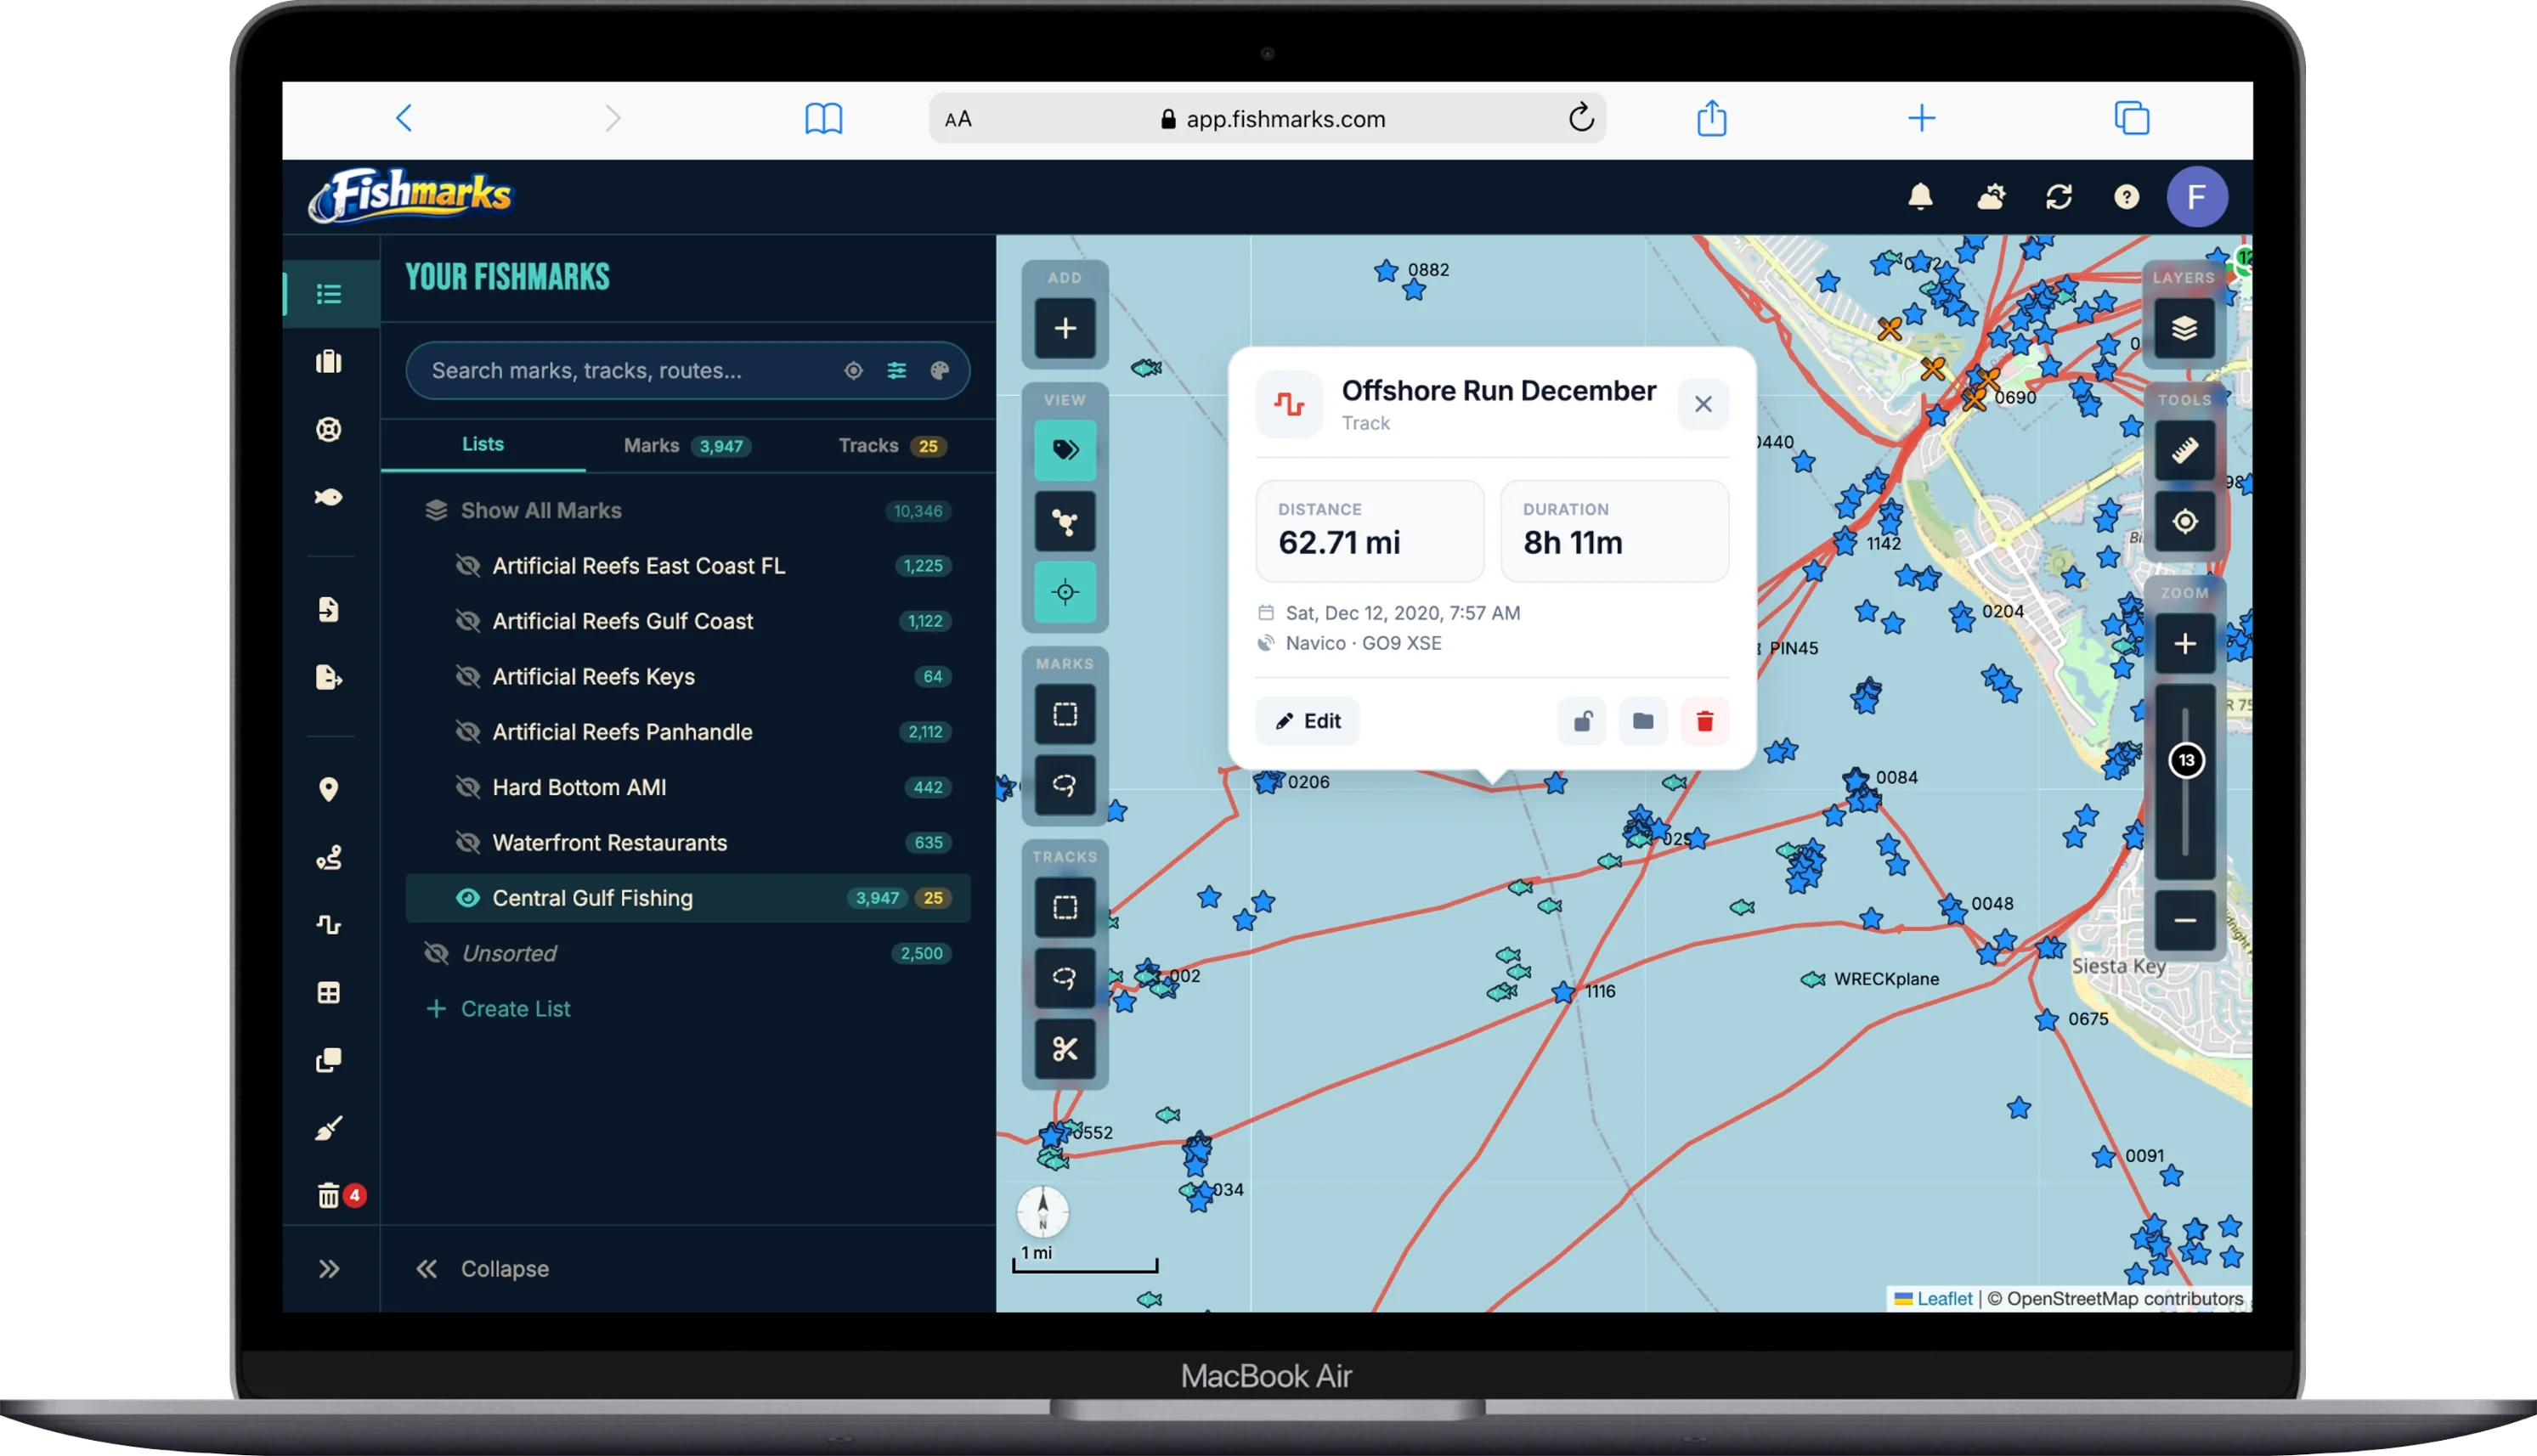Open the user profile avatar F
This screenshot has width=2537, height=1456.
(2196, 196)
